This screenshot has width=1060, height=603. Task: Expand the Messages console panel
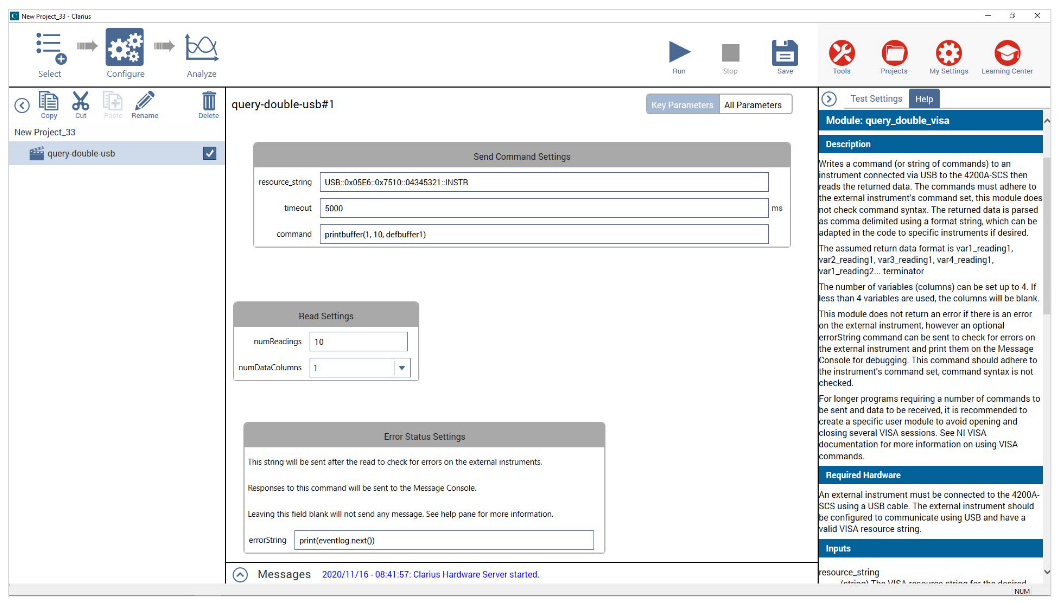[240, 575]
